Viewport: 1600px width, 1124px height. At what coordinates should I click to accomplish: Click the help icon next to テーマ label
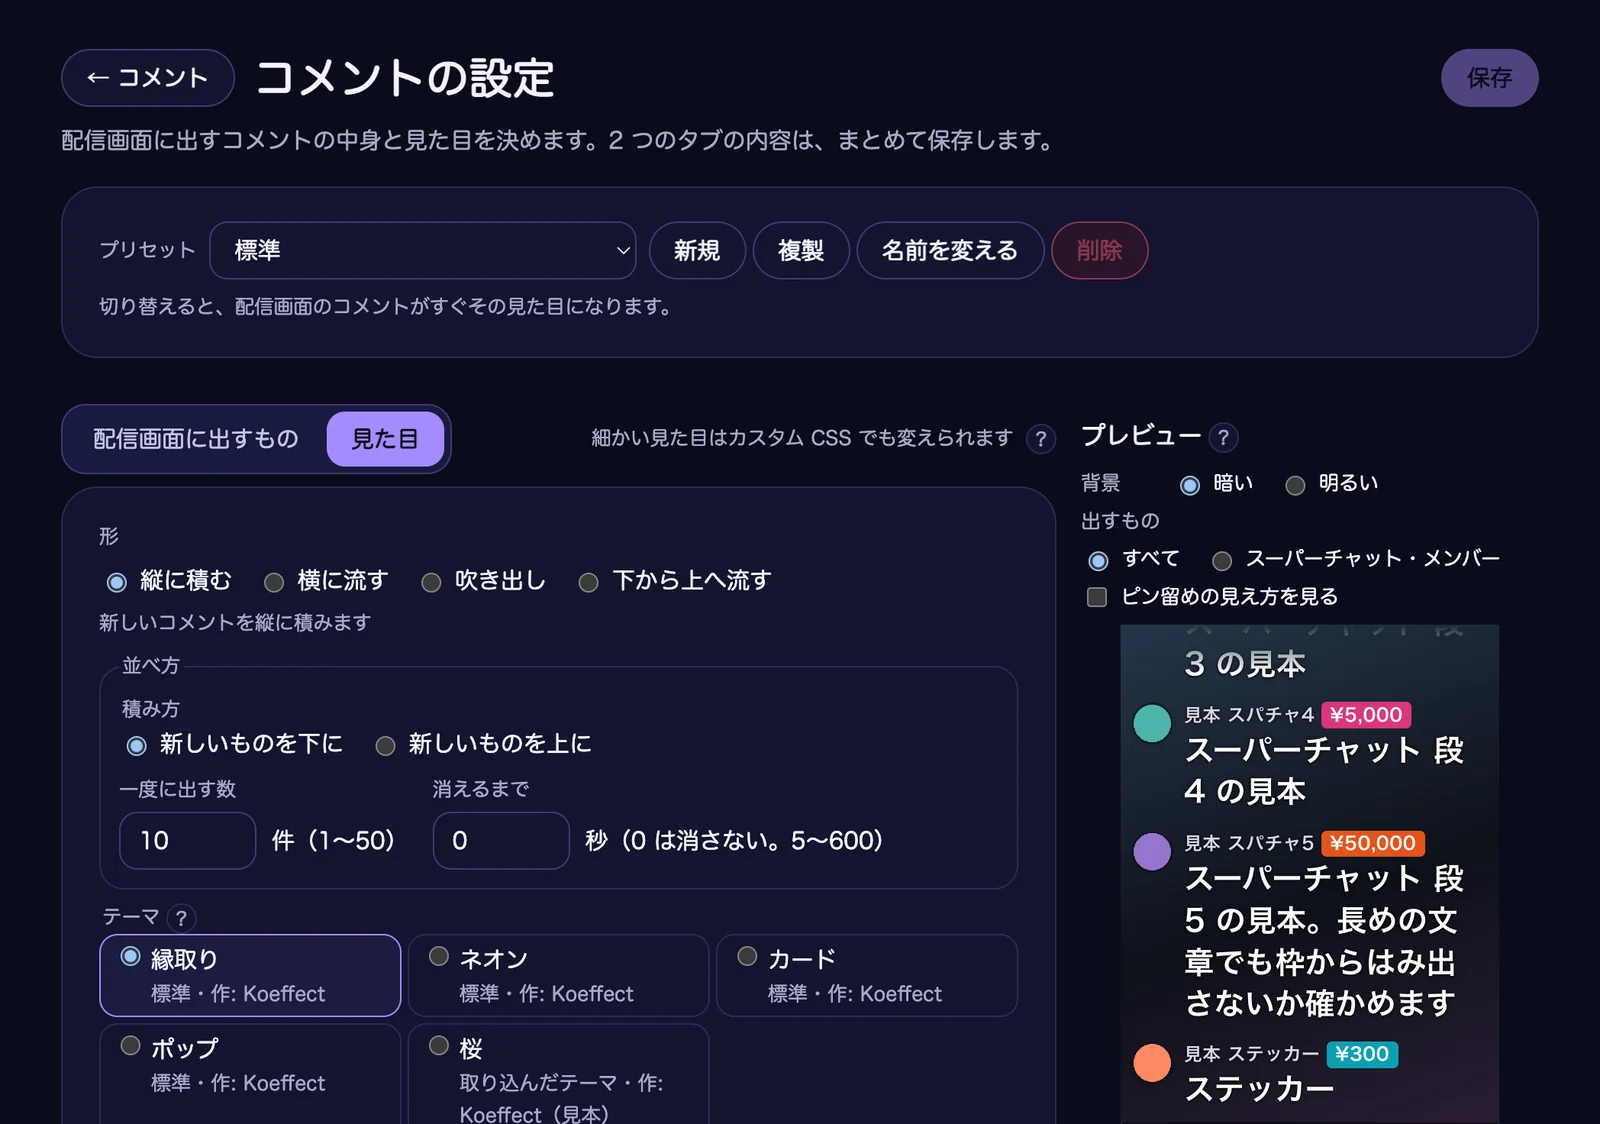[x=181, y=917]
